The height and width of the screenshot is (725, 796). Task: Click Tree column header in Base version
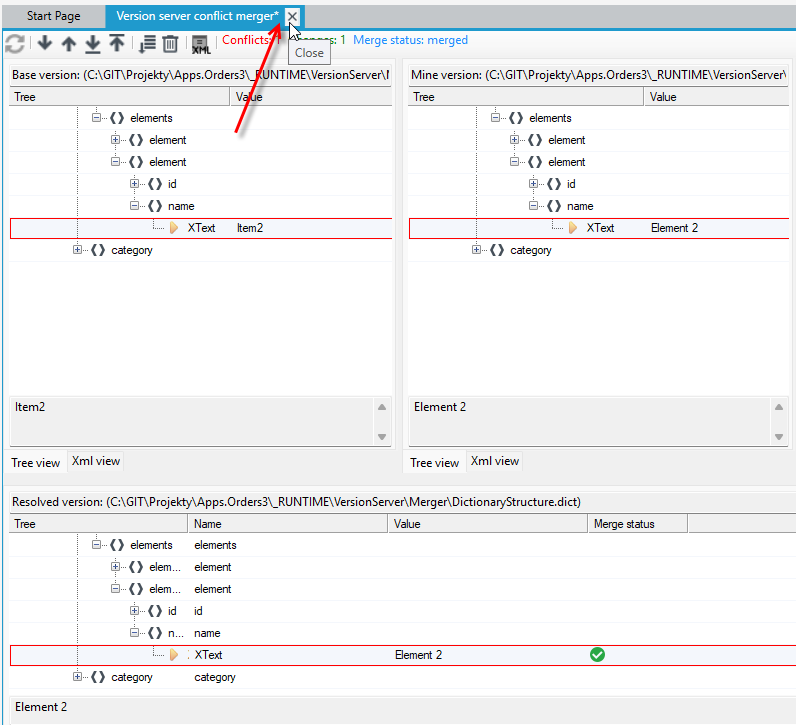coord(119,96)
